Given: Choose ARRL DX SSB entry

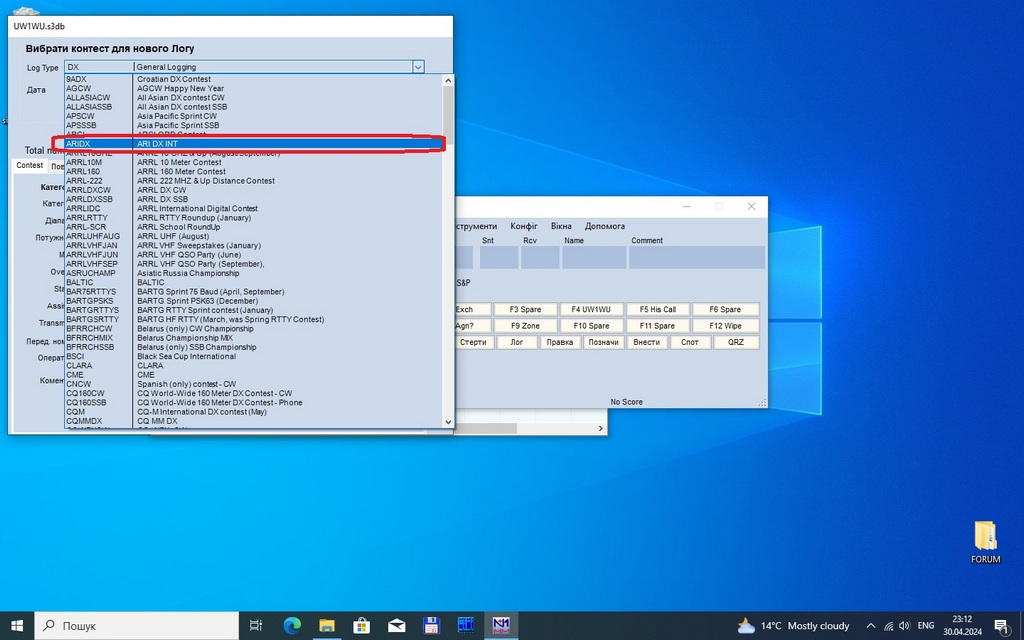Looking at the screenshot, I should (x=254, y=199).
